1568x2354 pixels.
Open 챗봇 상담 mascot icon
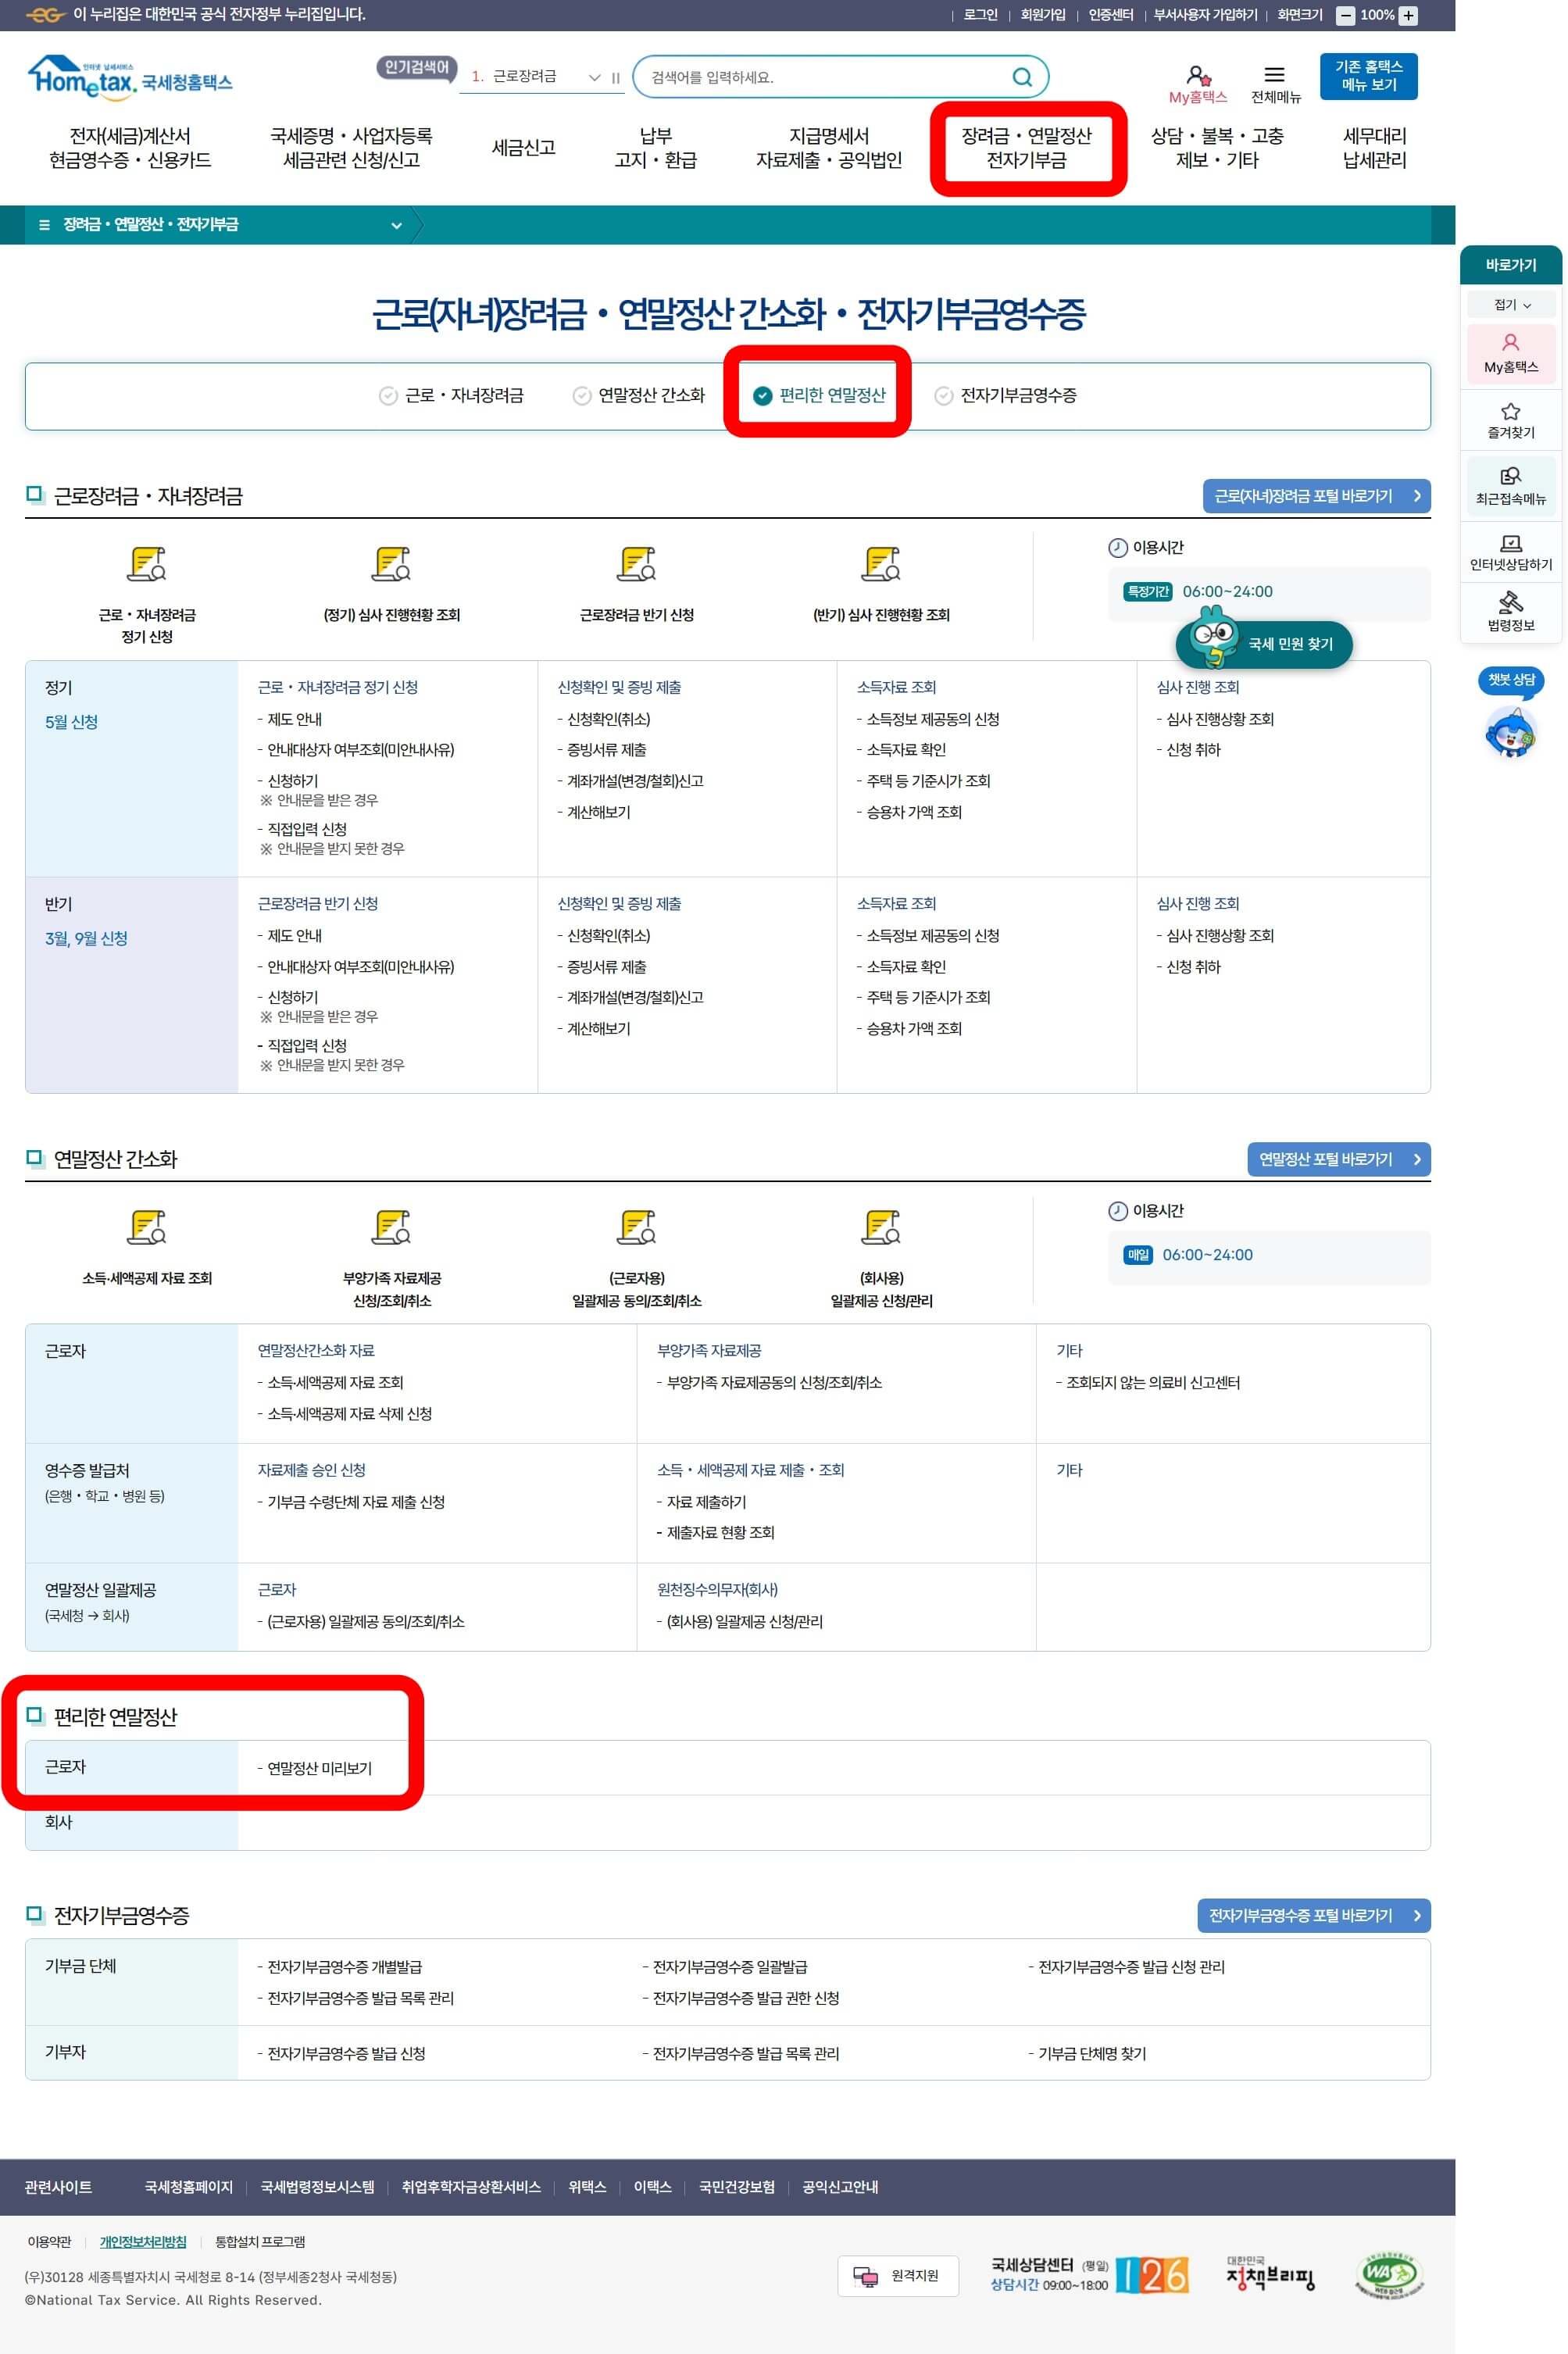point(1510,732)
